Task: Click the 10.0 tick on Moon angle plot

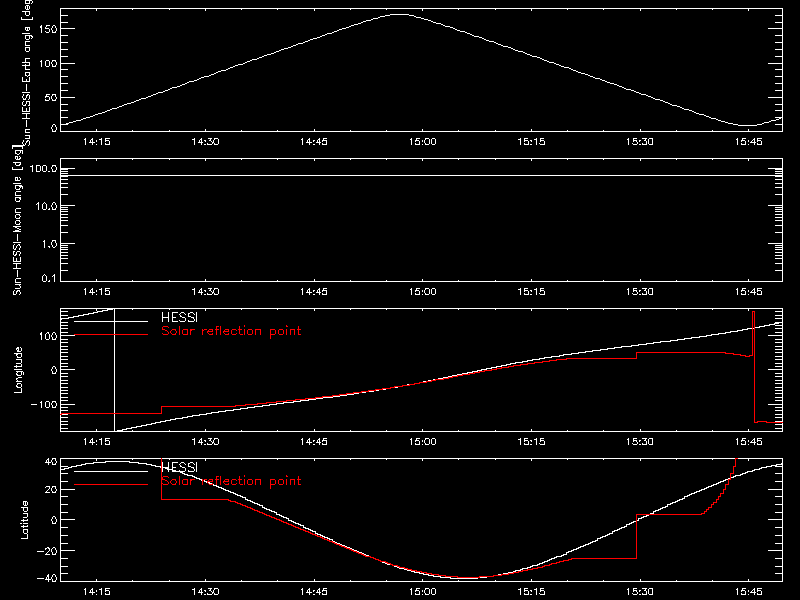Action: 46,206
